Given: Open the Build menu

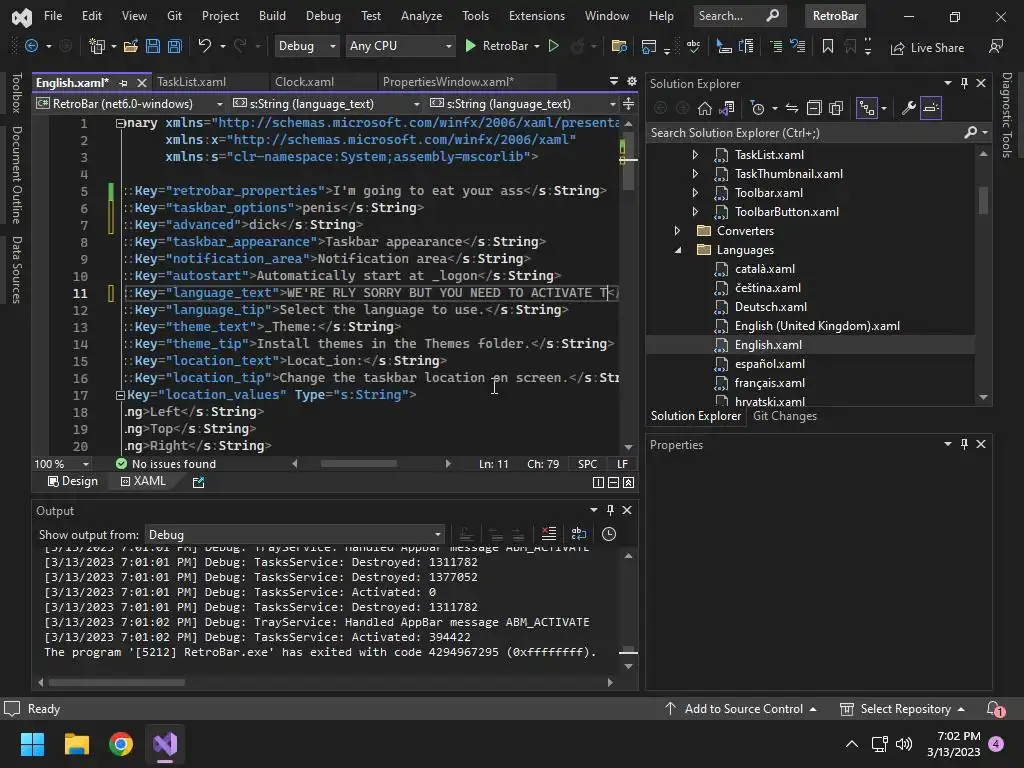Looking at the screenshot, I should pos(272,16).
